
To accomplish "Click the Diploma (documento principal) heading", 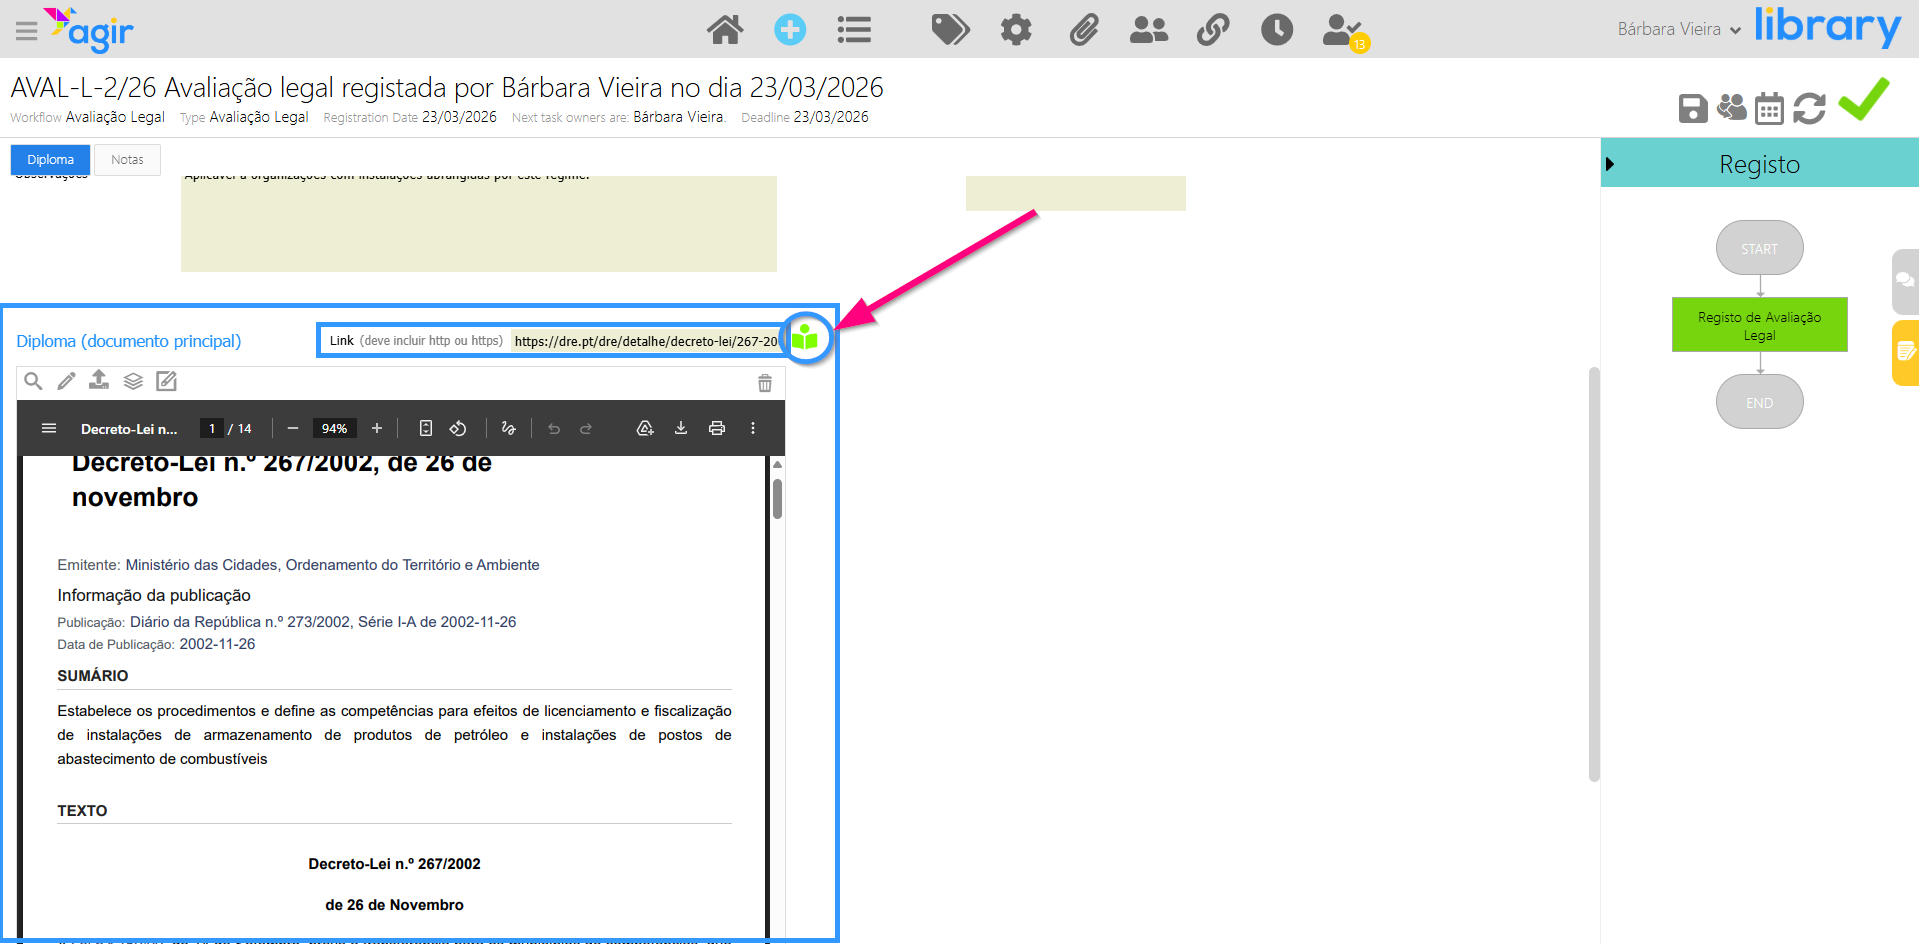I will click(x=129, y=341).
